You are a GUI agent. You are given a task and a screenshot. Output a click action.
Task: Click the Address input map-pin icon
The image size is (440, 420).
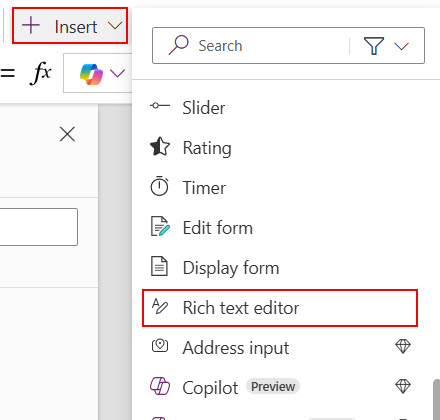click(x=160, y=346)
